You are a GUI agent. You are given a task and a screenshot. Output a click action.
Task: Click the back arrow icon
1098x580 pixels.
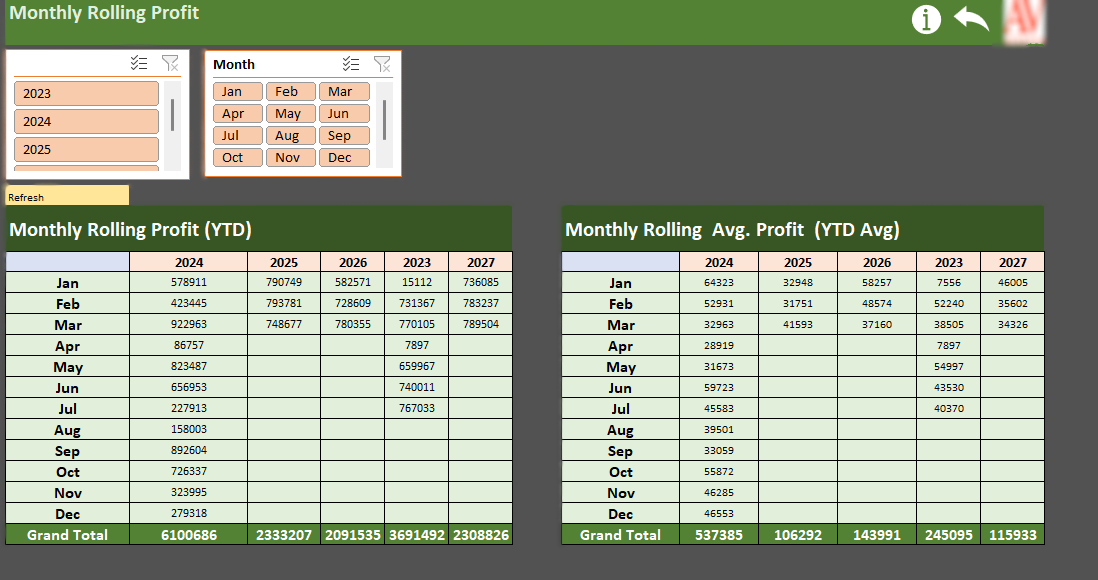coord(971,18)
